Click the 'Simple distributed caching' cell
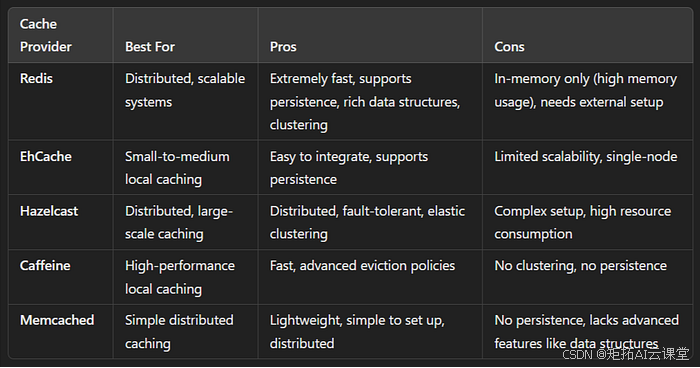 click(x=179, y=331)
